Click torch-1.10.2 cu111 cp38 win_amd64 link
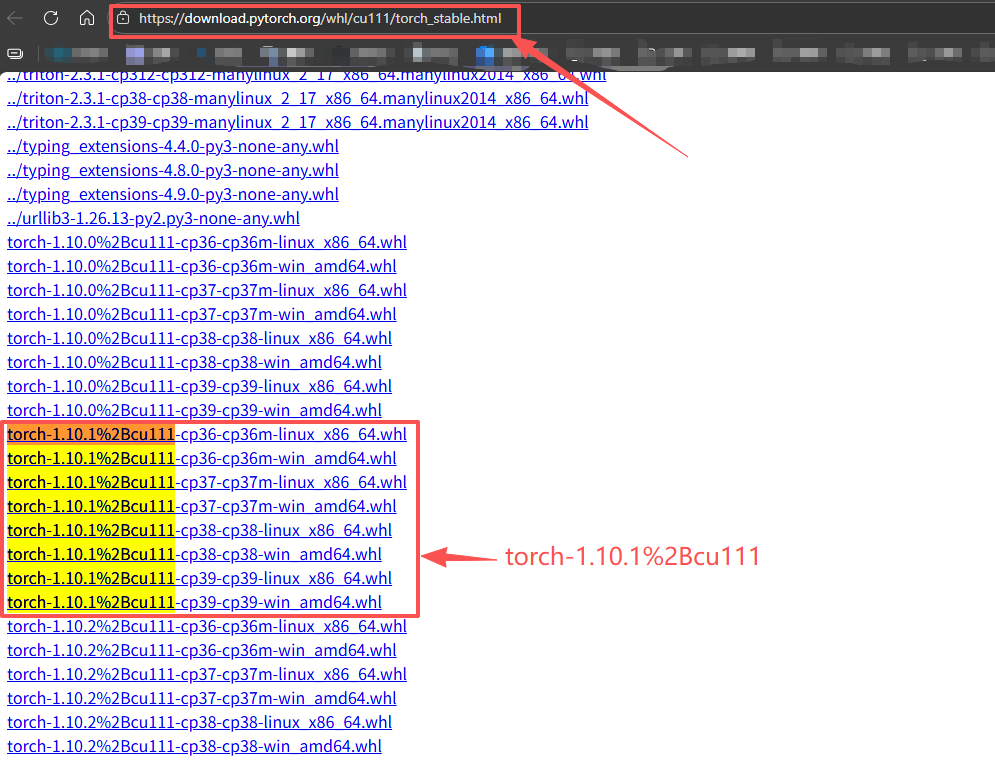The height and width of the screenshot is (761, 995). [x=194, y=746]
